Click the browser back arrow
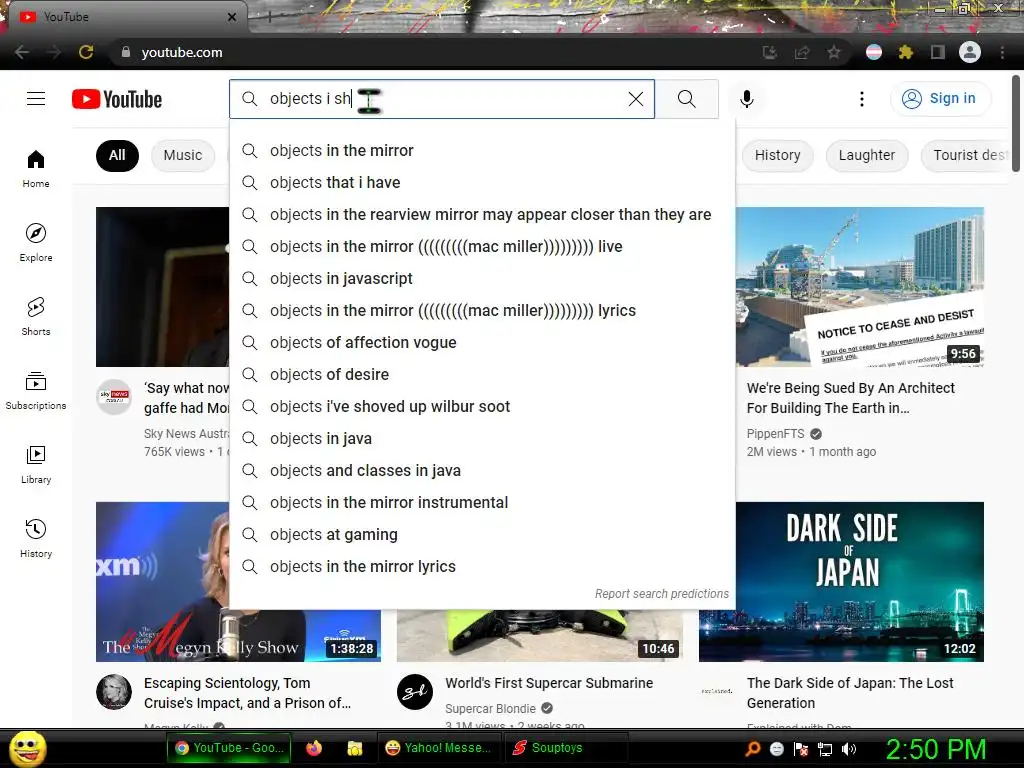1024x768 pixels. [22, 52]
